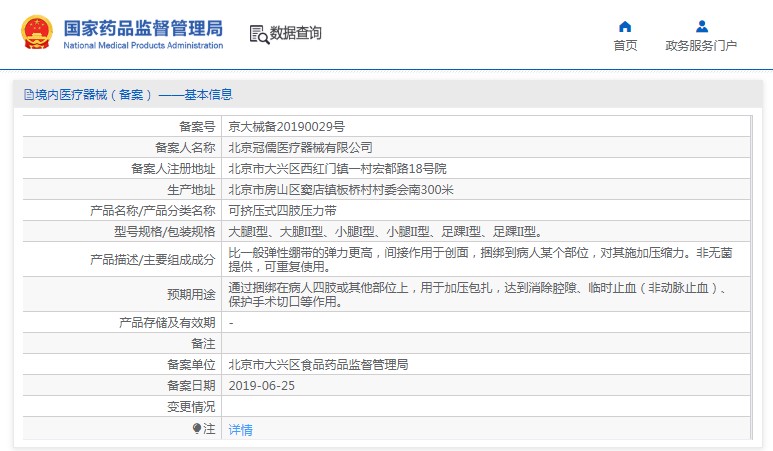
Task: Click the person icon above 政务服务门户
Action: tap(701, 26)
